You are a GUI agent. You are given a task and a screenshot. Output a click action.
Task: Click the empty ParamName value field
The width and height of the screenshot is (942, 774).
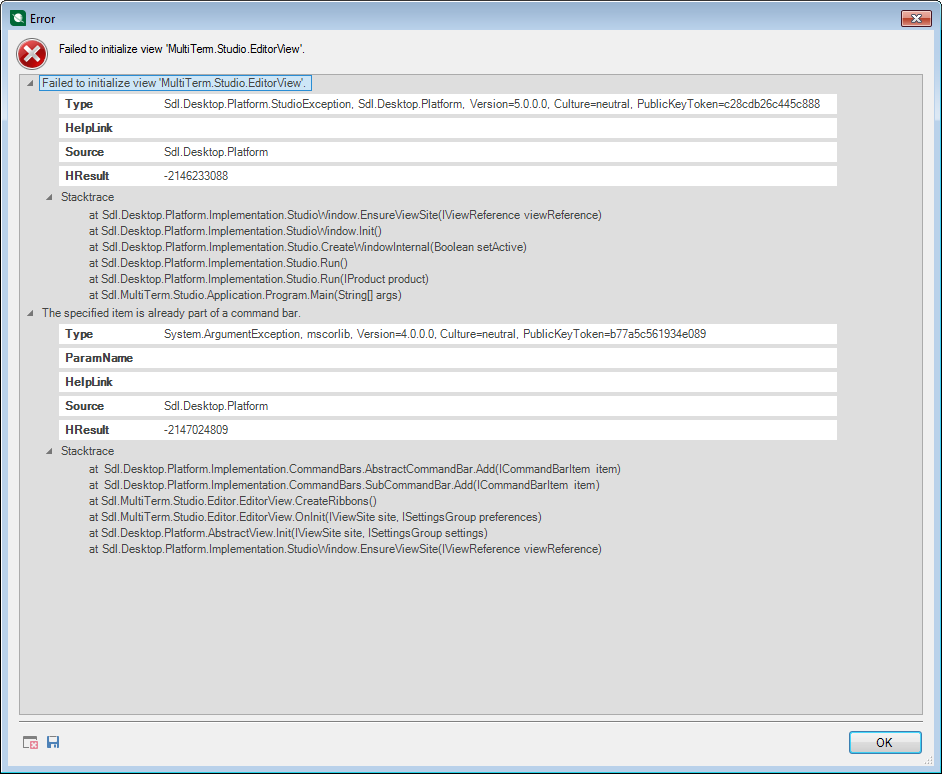tap(498, 358)
